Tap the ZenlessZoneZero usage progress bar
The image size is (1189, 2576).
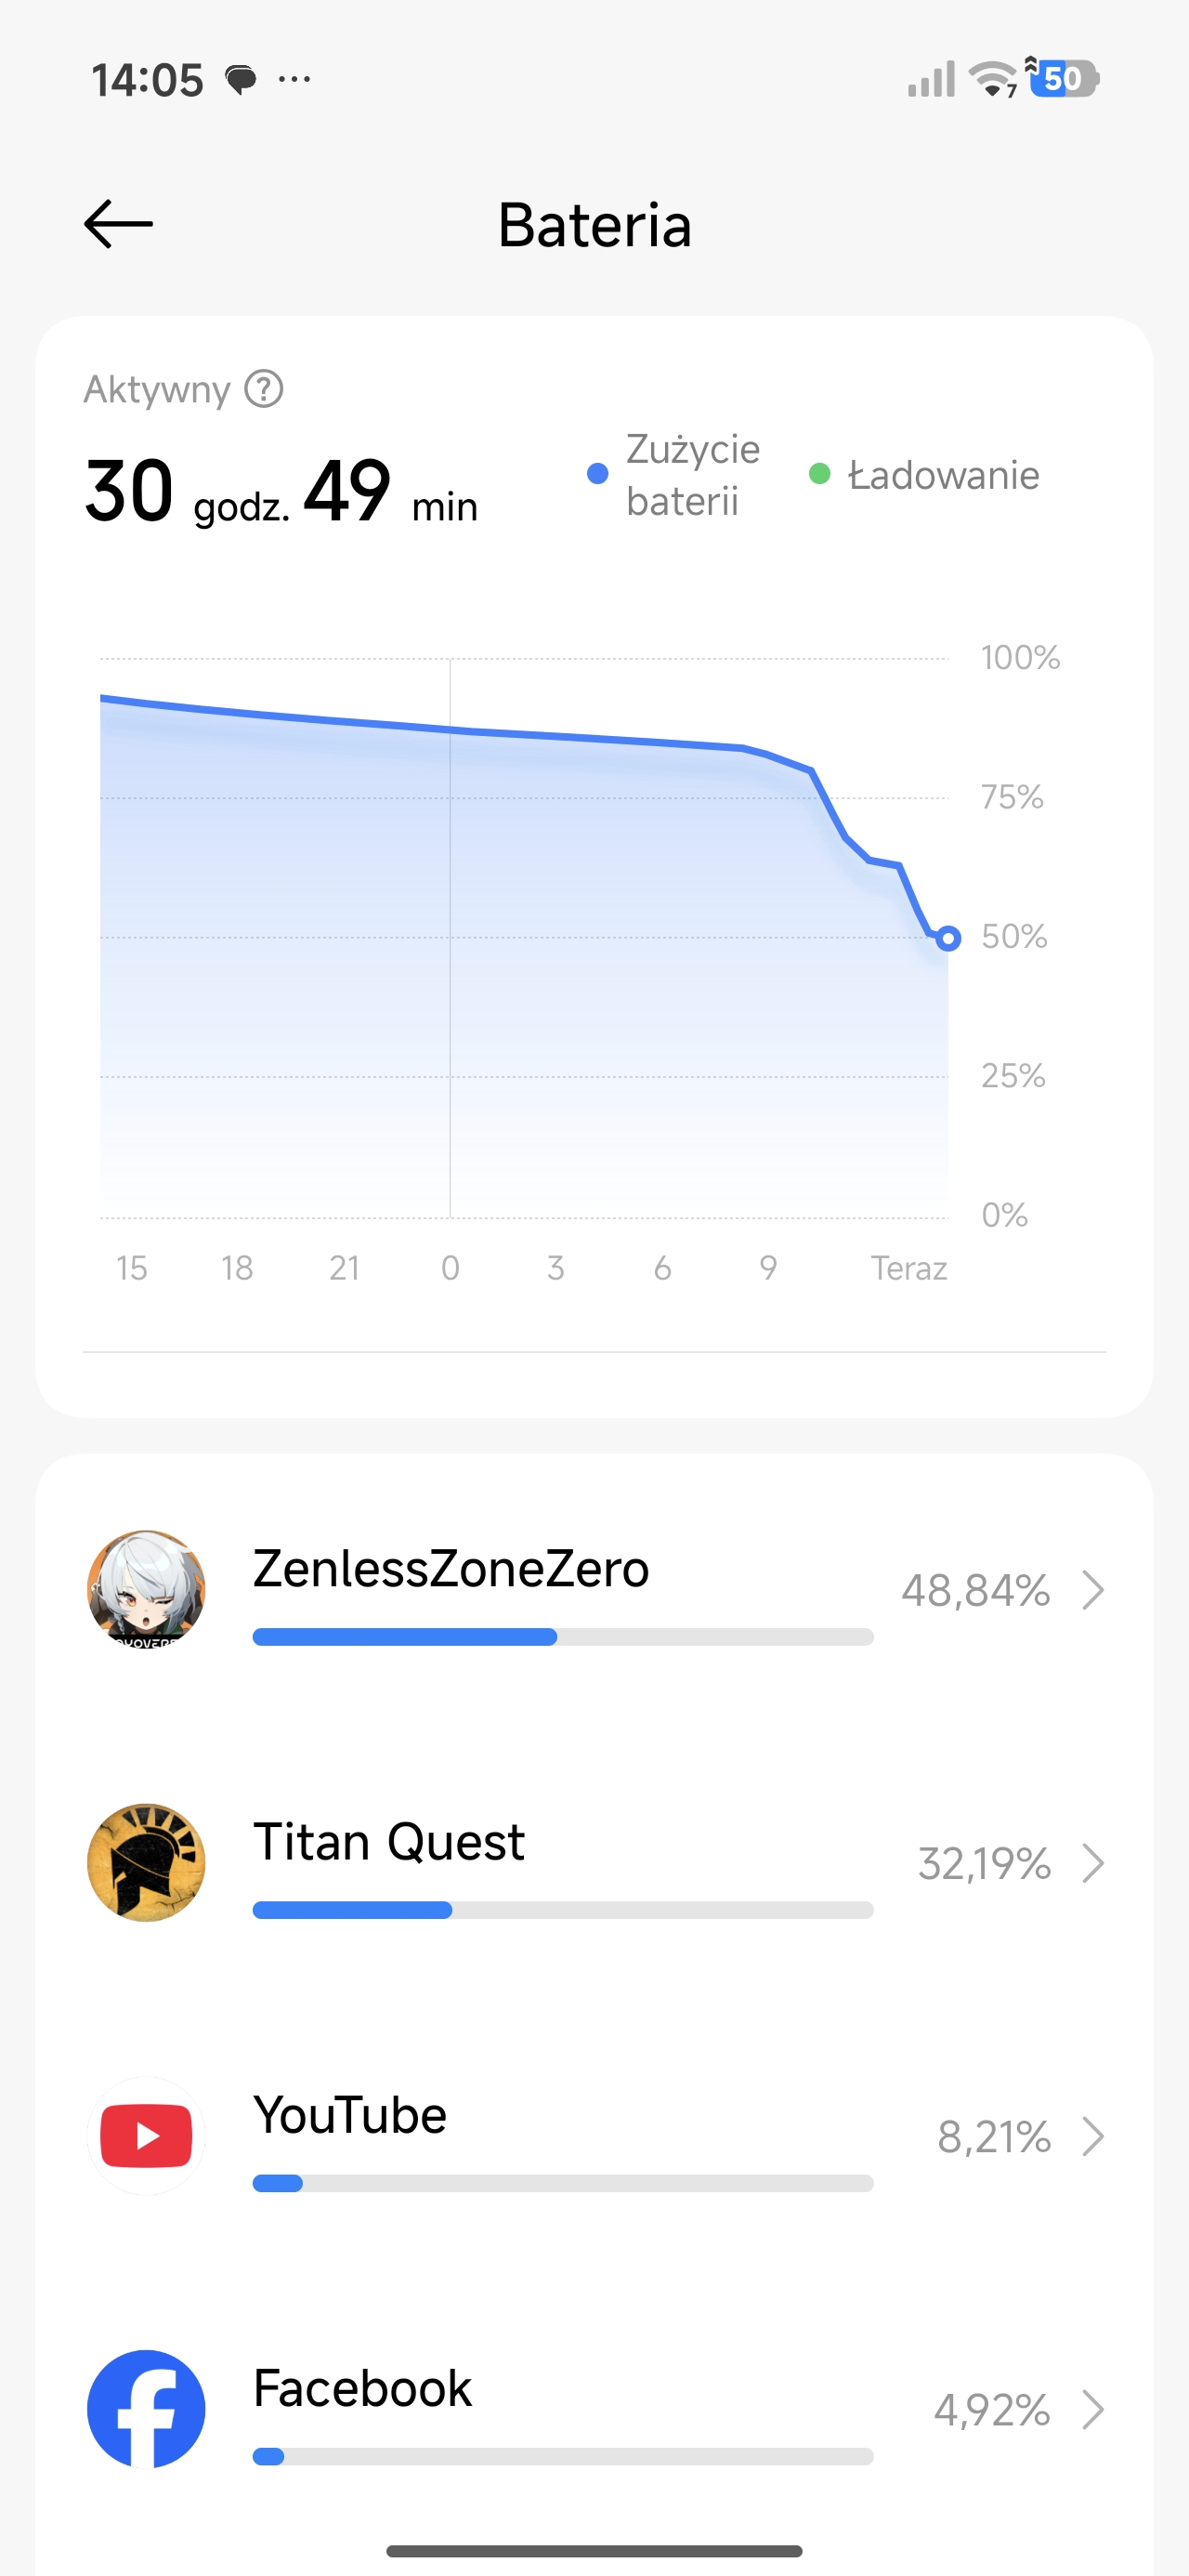(562, 1637)
